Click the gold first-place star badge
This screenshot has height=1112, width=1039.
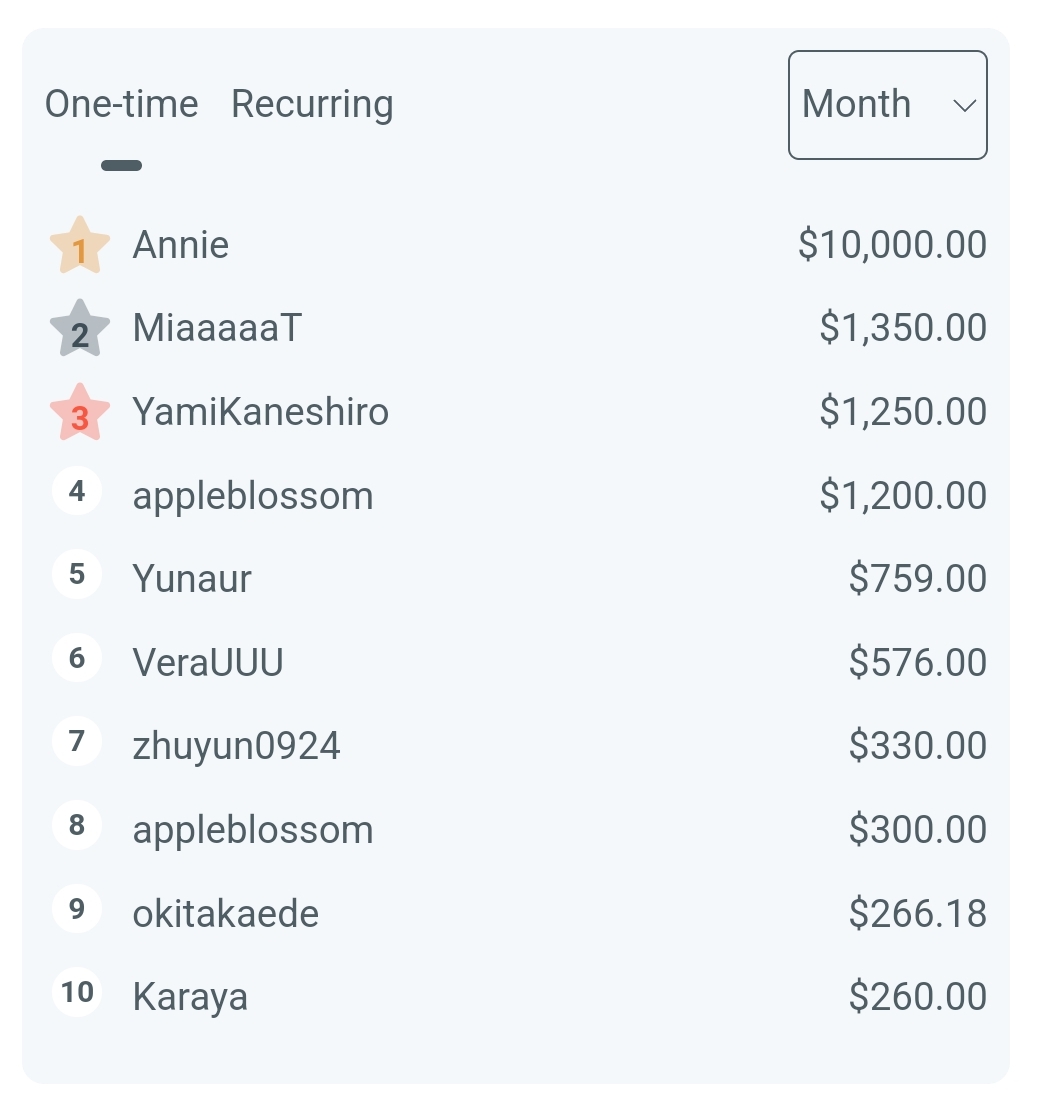[x=79, y=245]
